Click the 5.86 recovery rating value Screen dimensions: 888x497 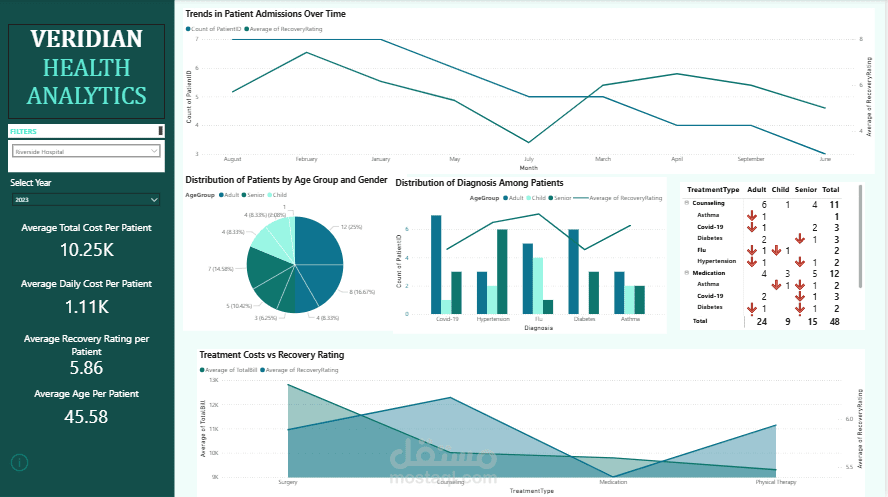click(x=87, y=368)
